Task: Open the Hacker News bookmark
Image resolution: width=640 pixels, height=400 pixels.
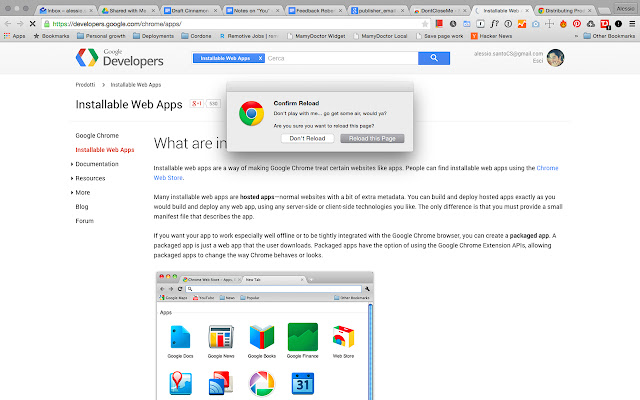Action: [x=491, y=36]
